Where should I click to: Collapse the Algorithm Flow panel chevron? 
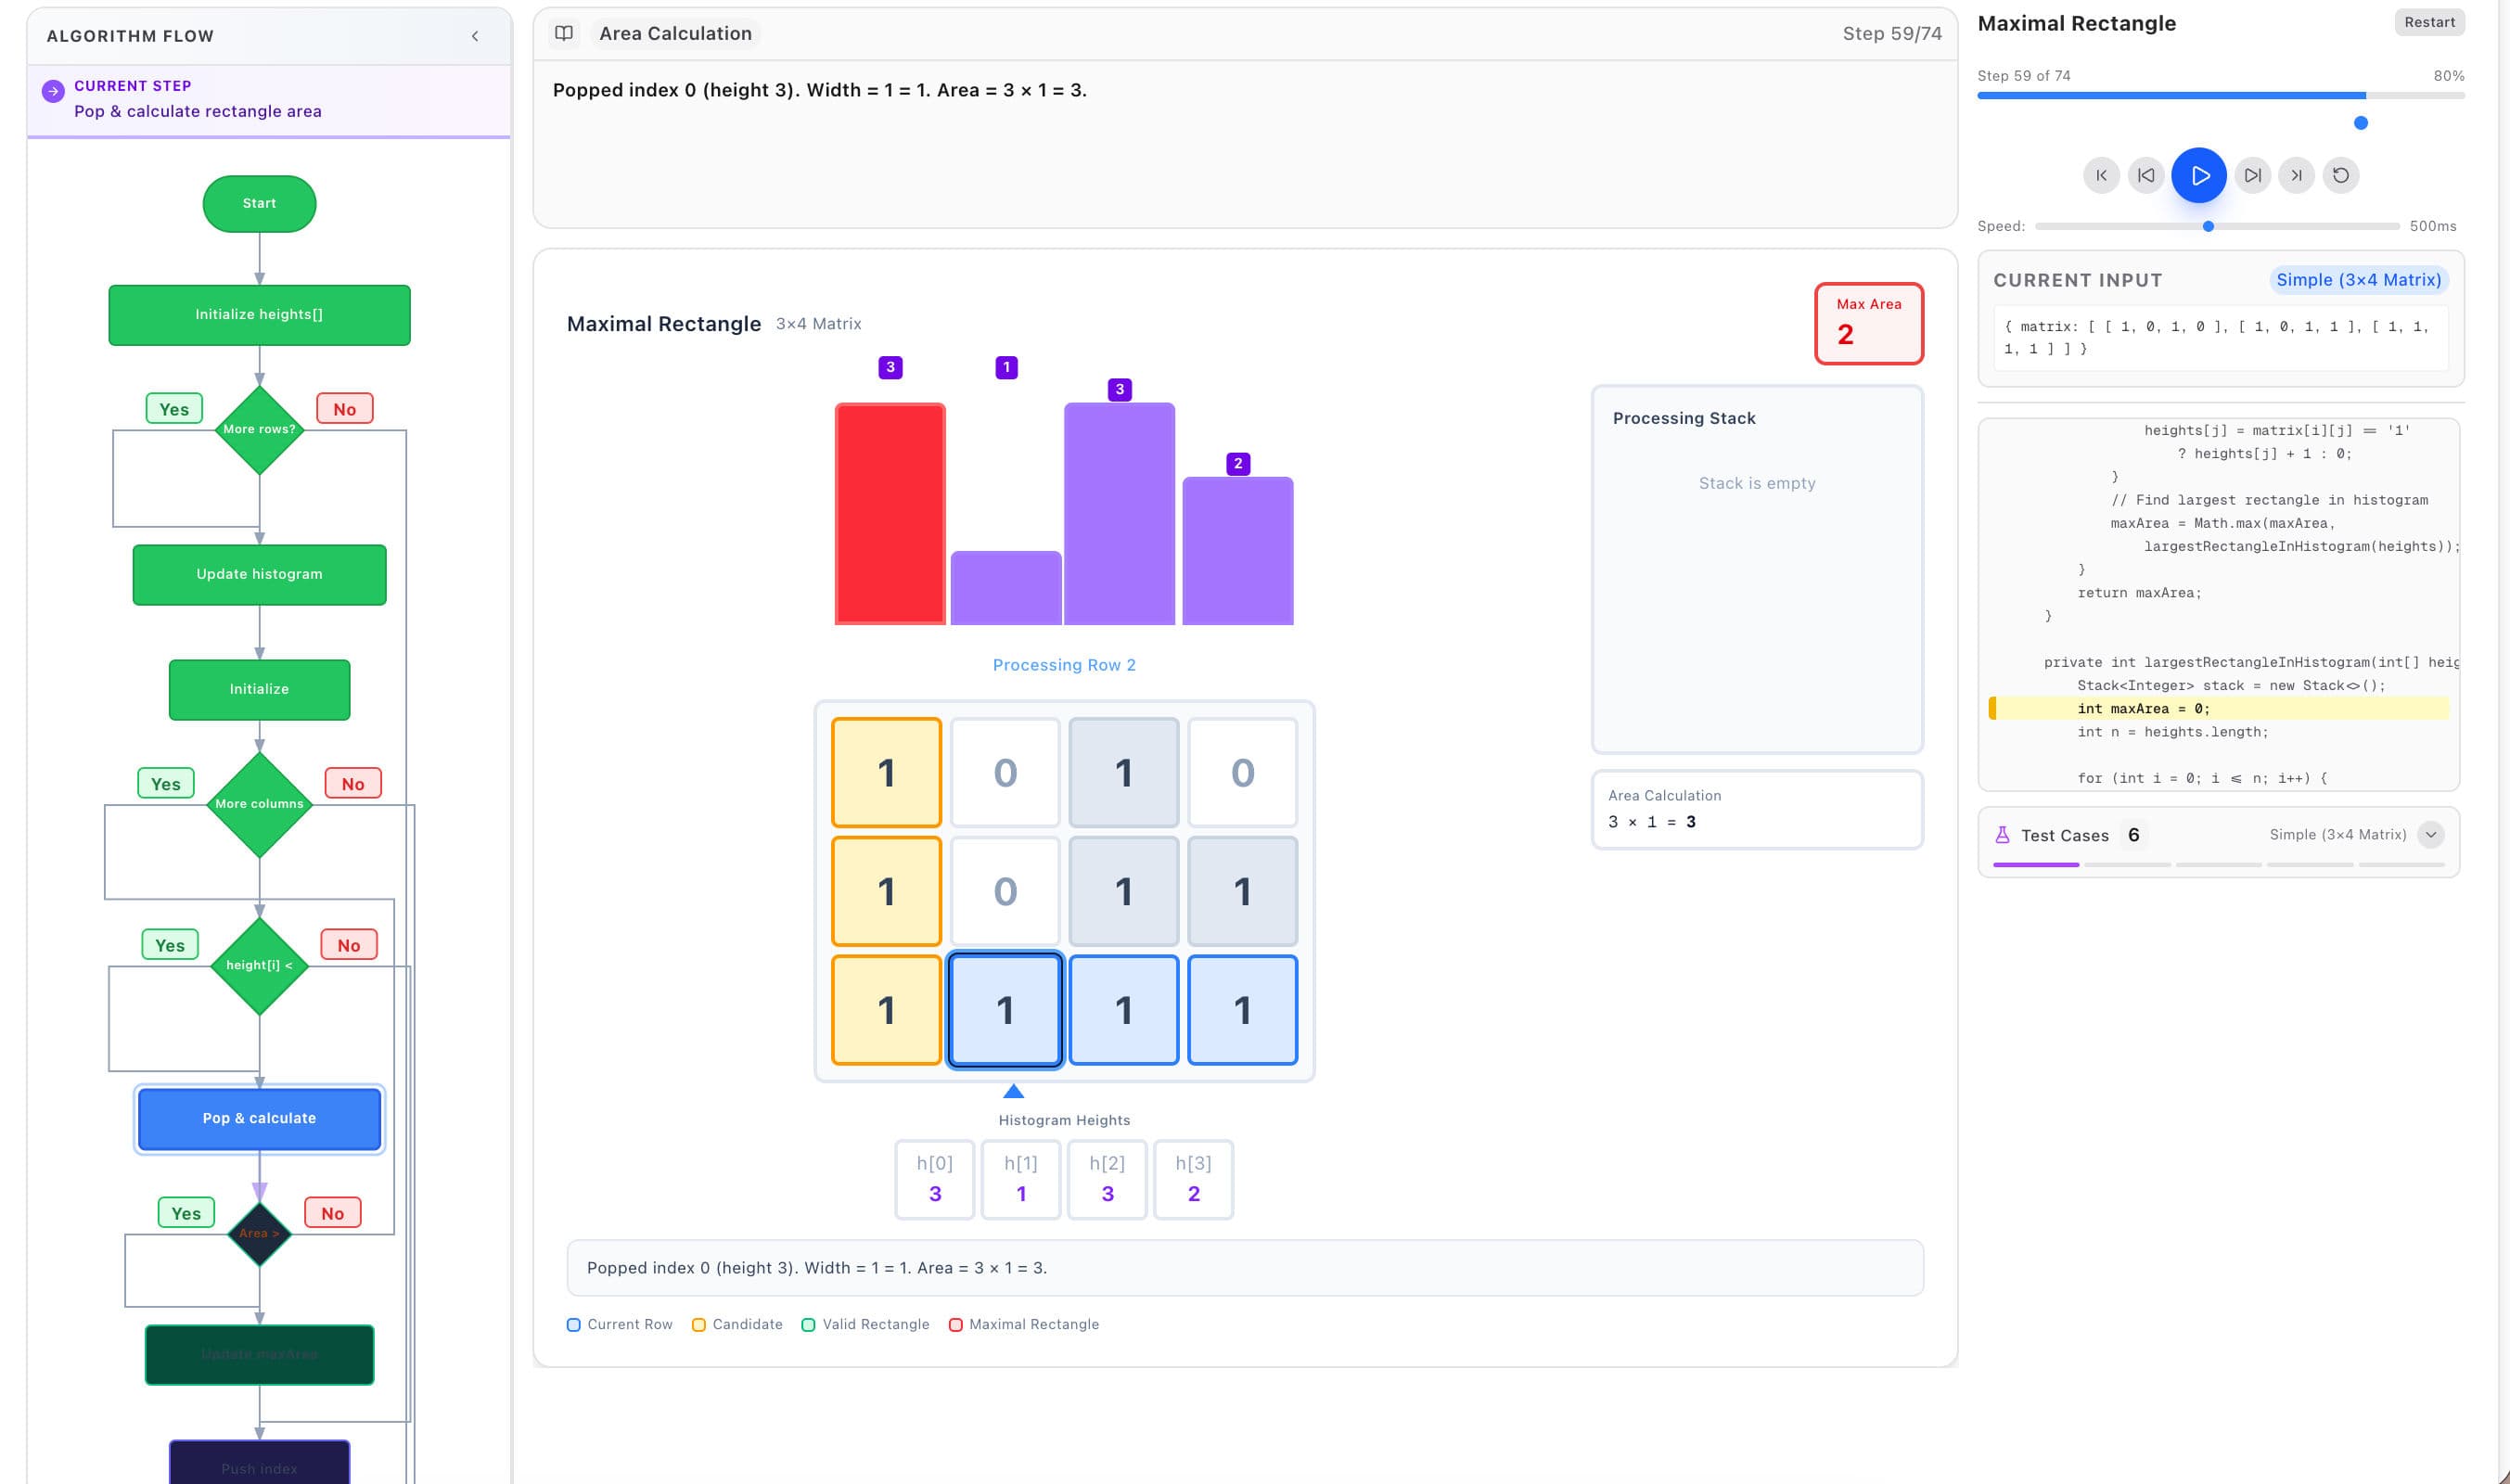click(x=474, y=35)
